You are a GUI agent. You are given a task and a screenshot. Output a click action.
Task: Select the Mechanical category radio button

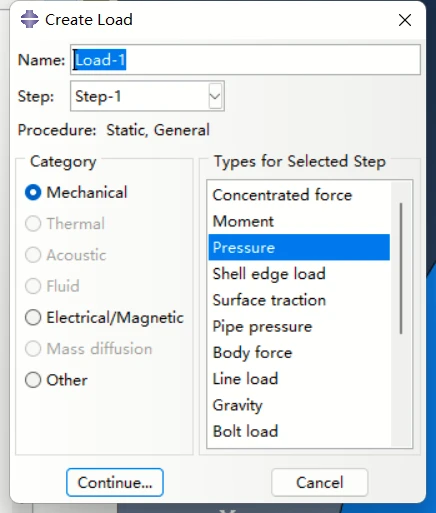pyautogui.click(x=33, y=192)
